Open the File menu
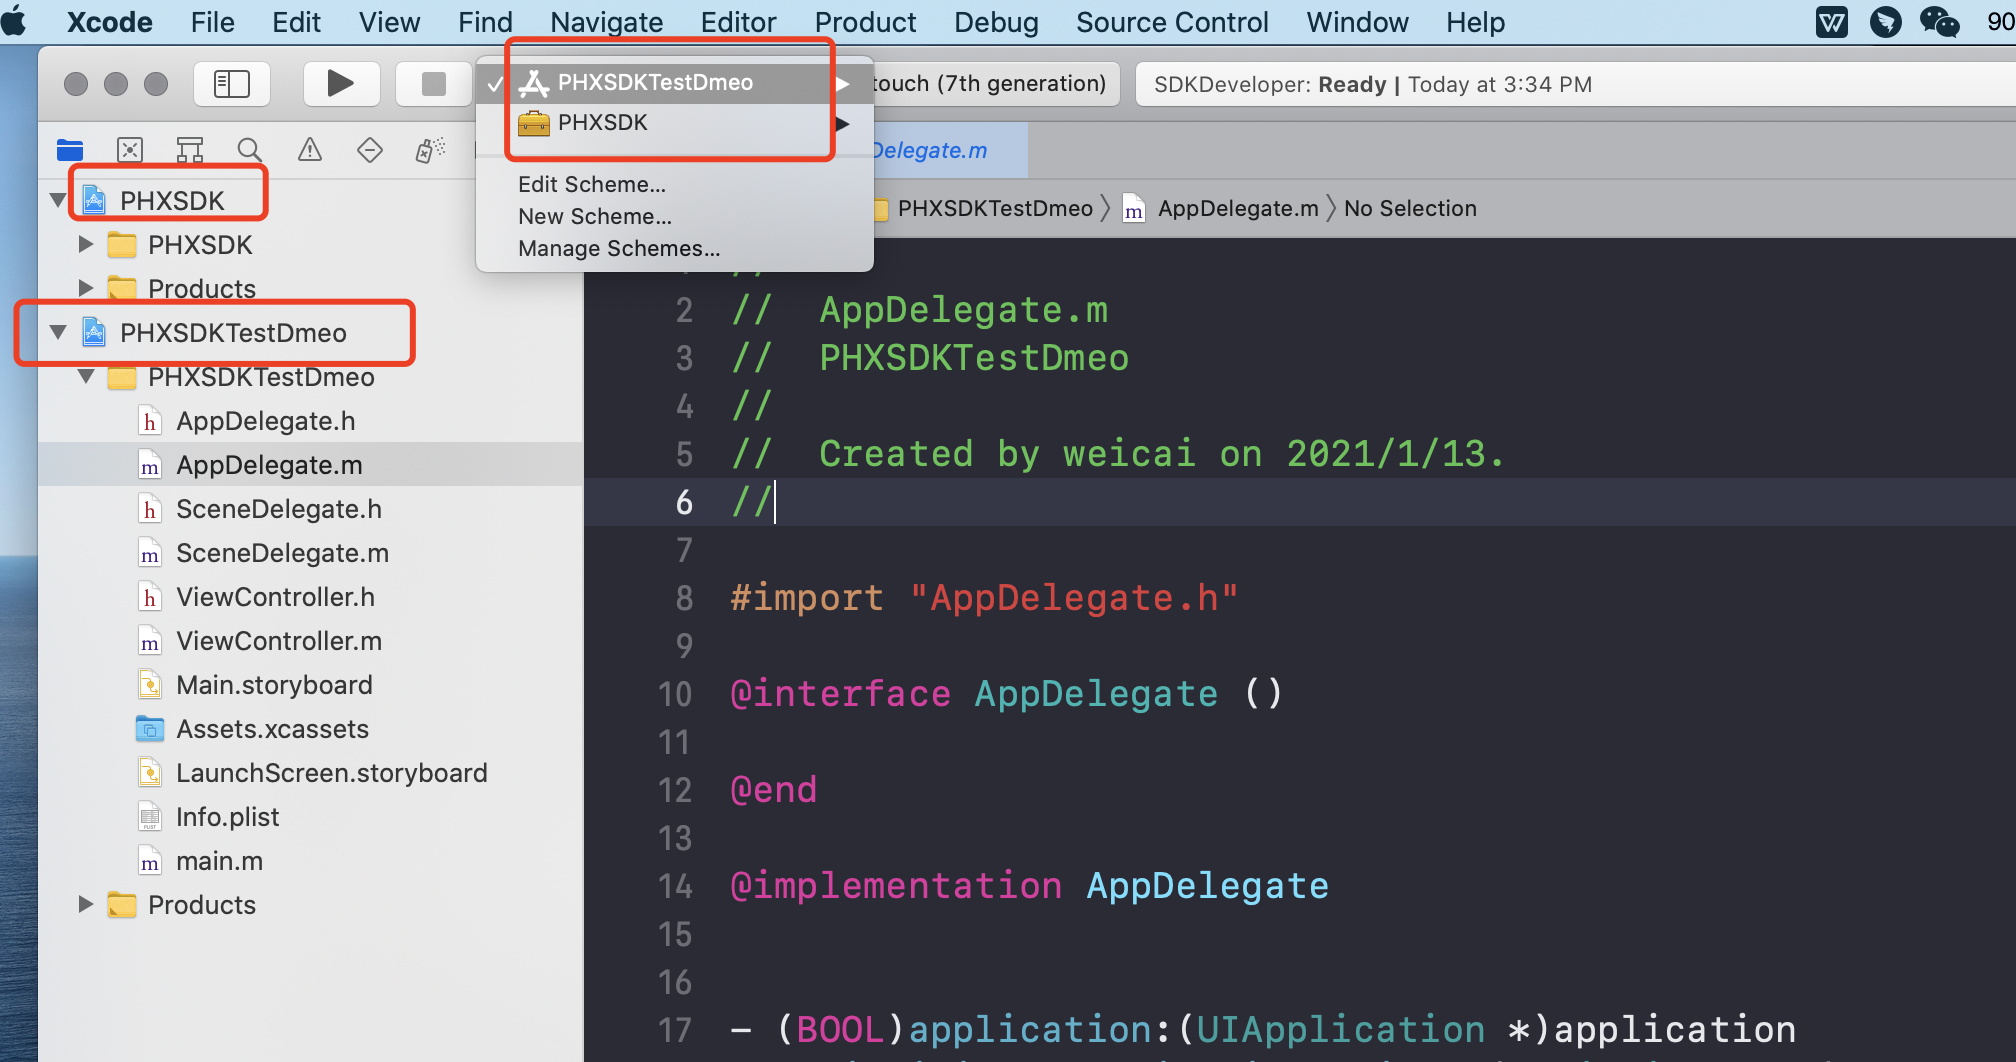The image size is (2016, 1062). (x=212, y=22)
